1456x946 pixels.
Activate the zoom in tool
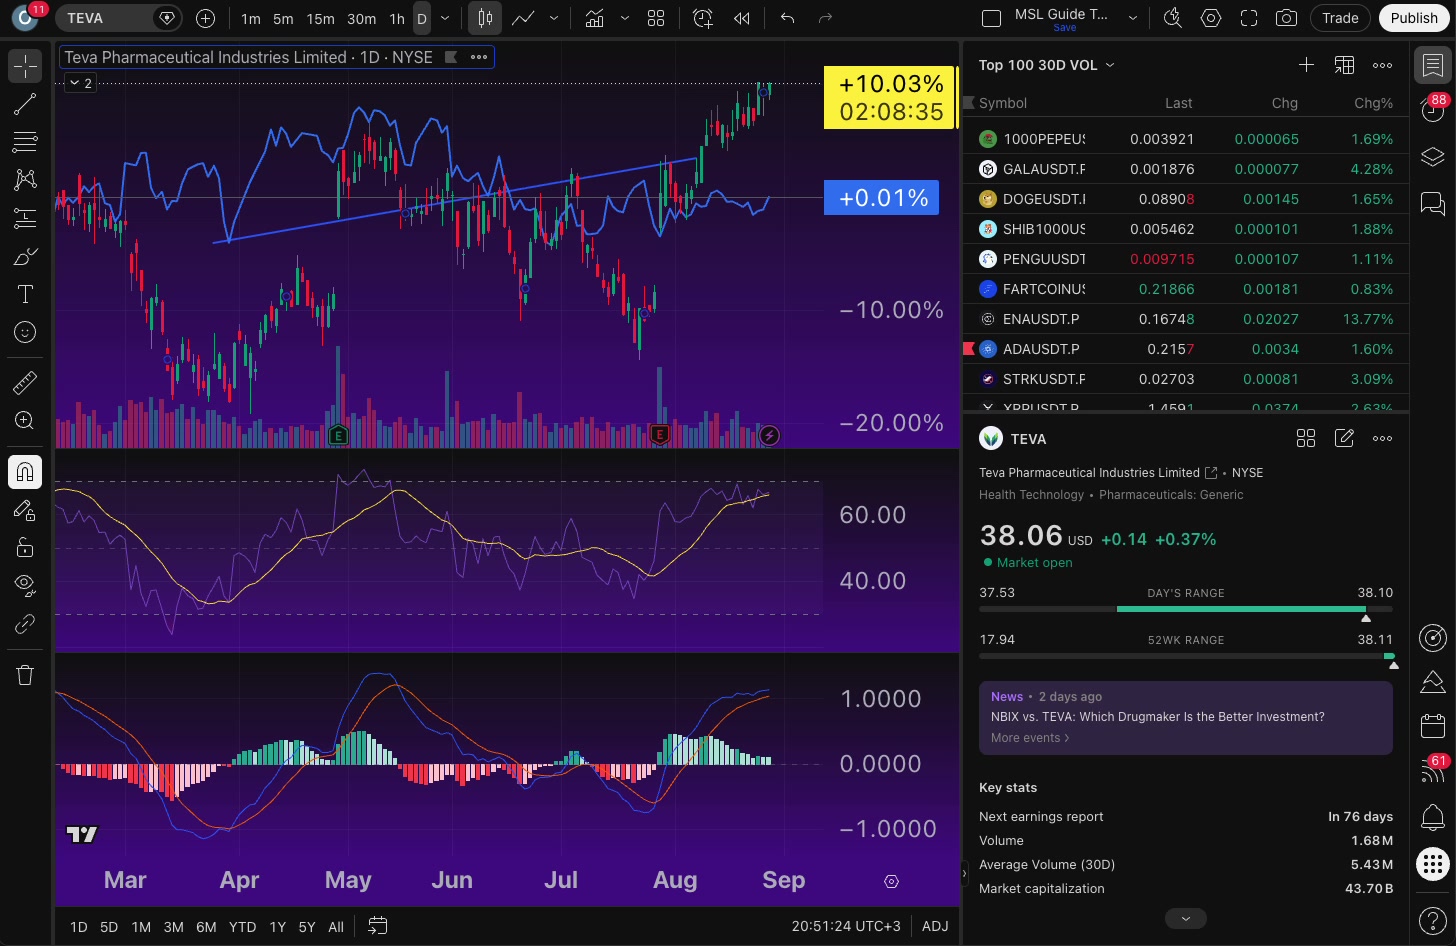pyautogui.click(x=25, y=421)
